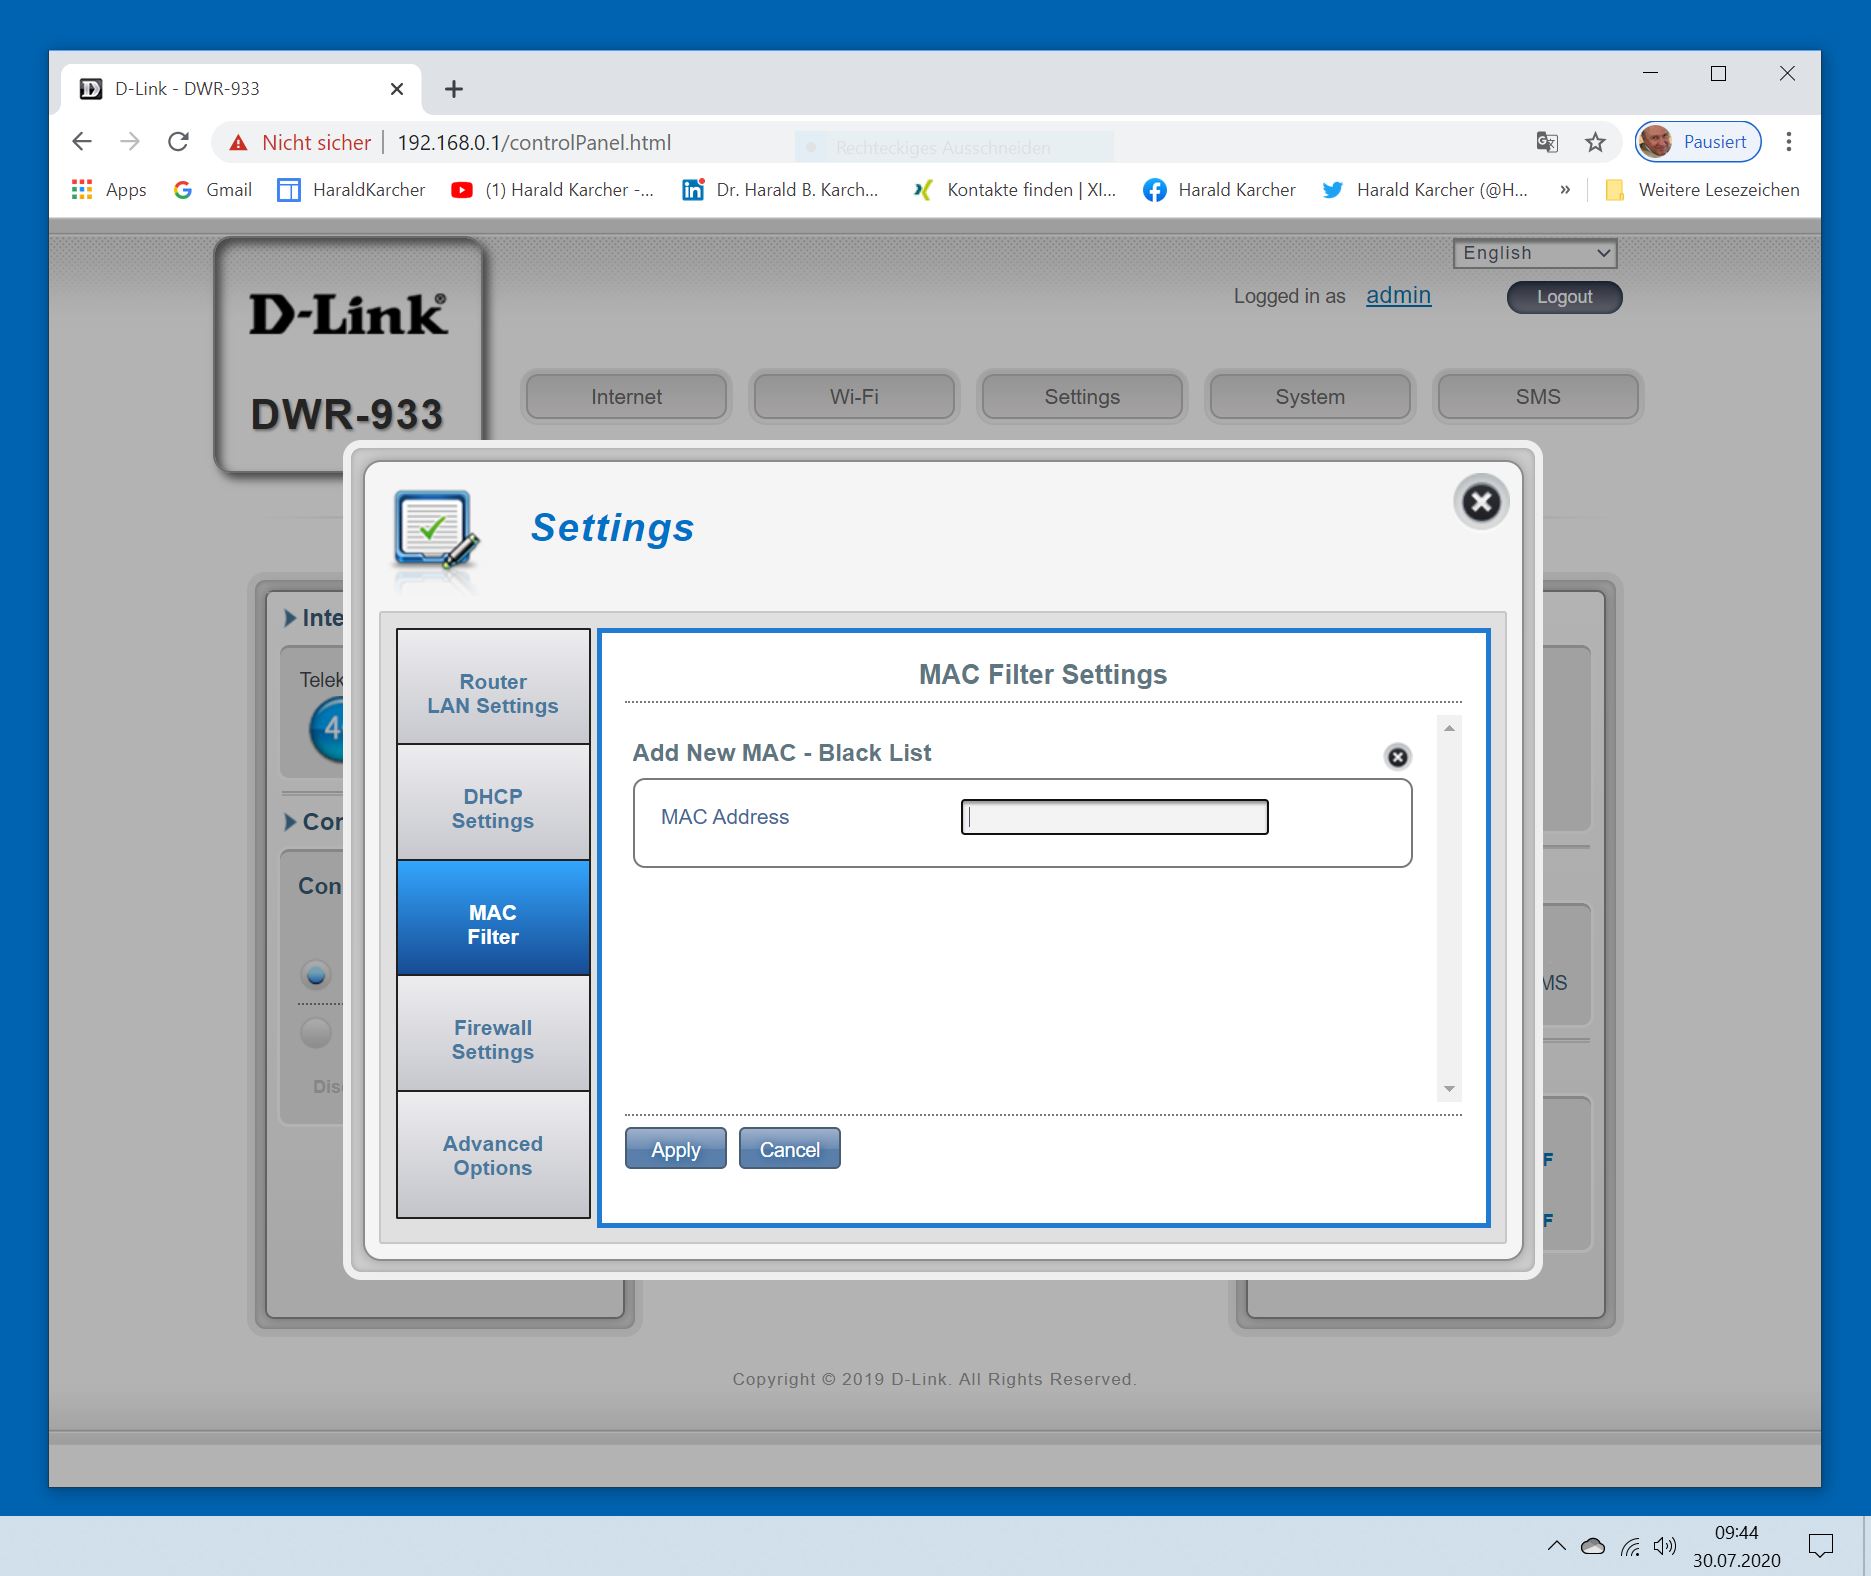
Task: Click the Google Translate icon in address bar
Action: [x=1547, y=142]
